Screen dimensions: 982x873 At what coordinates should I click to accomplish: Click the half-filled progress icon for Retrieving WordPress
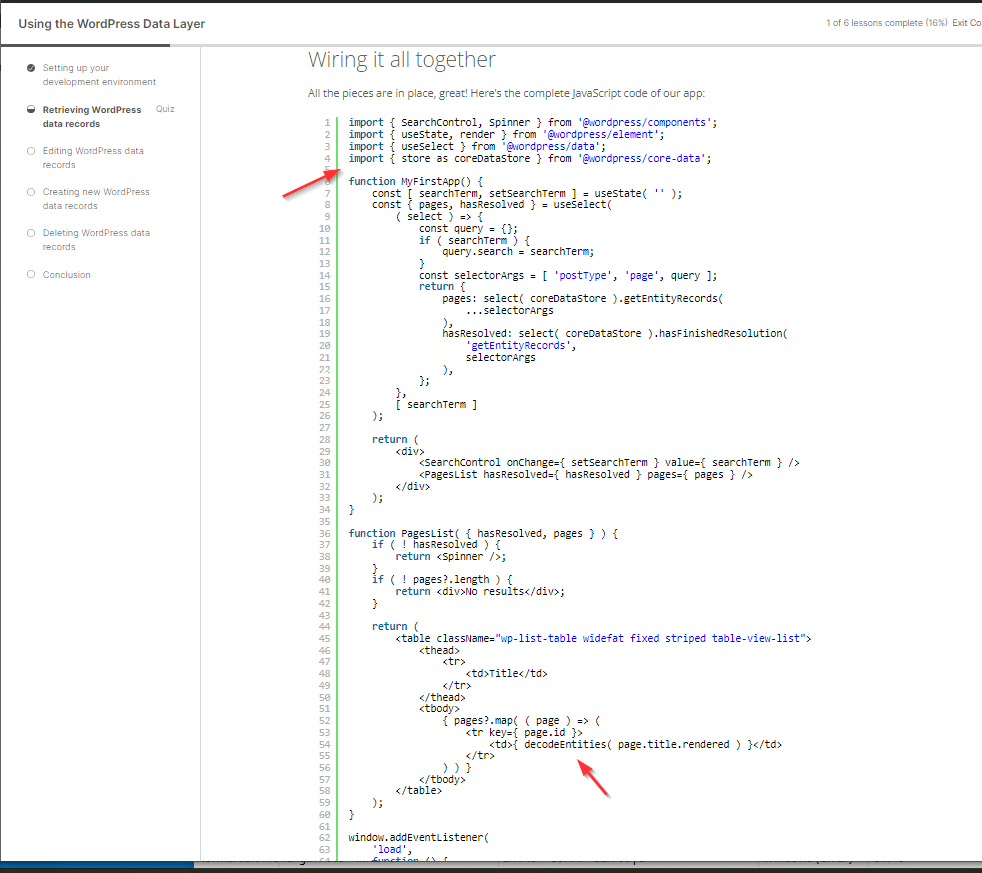click(31, 109)
